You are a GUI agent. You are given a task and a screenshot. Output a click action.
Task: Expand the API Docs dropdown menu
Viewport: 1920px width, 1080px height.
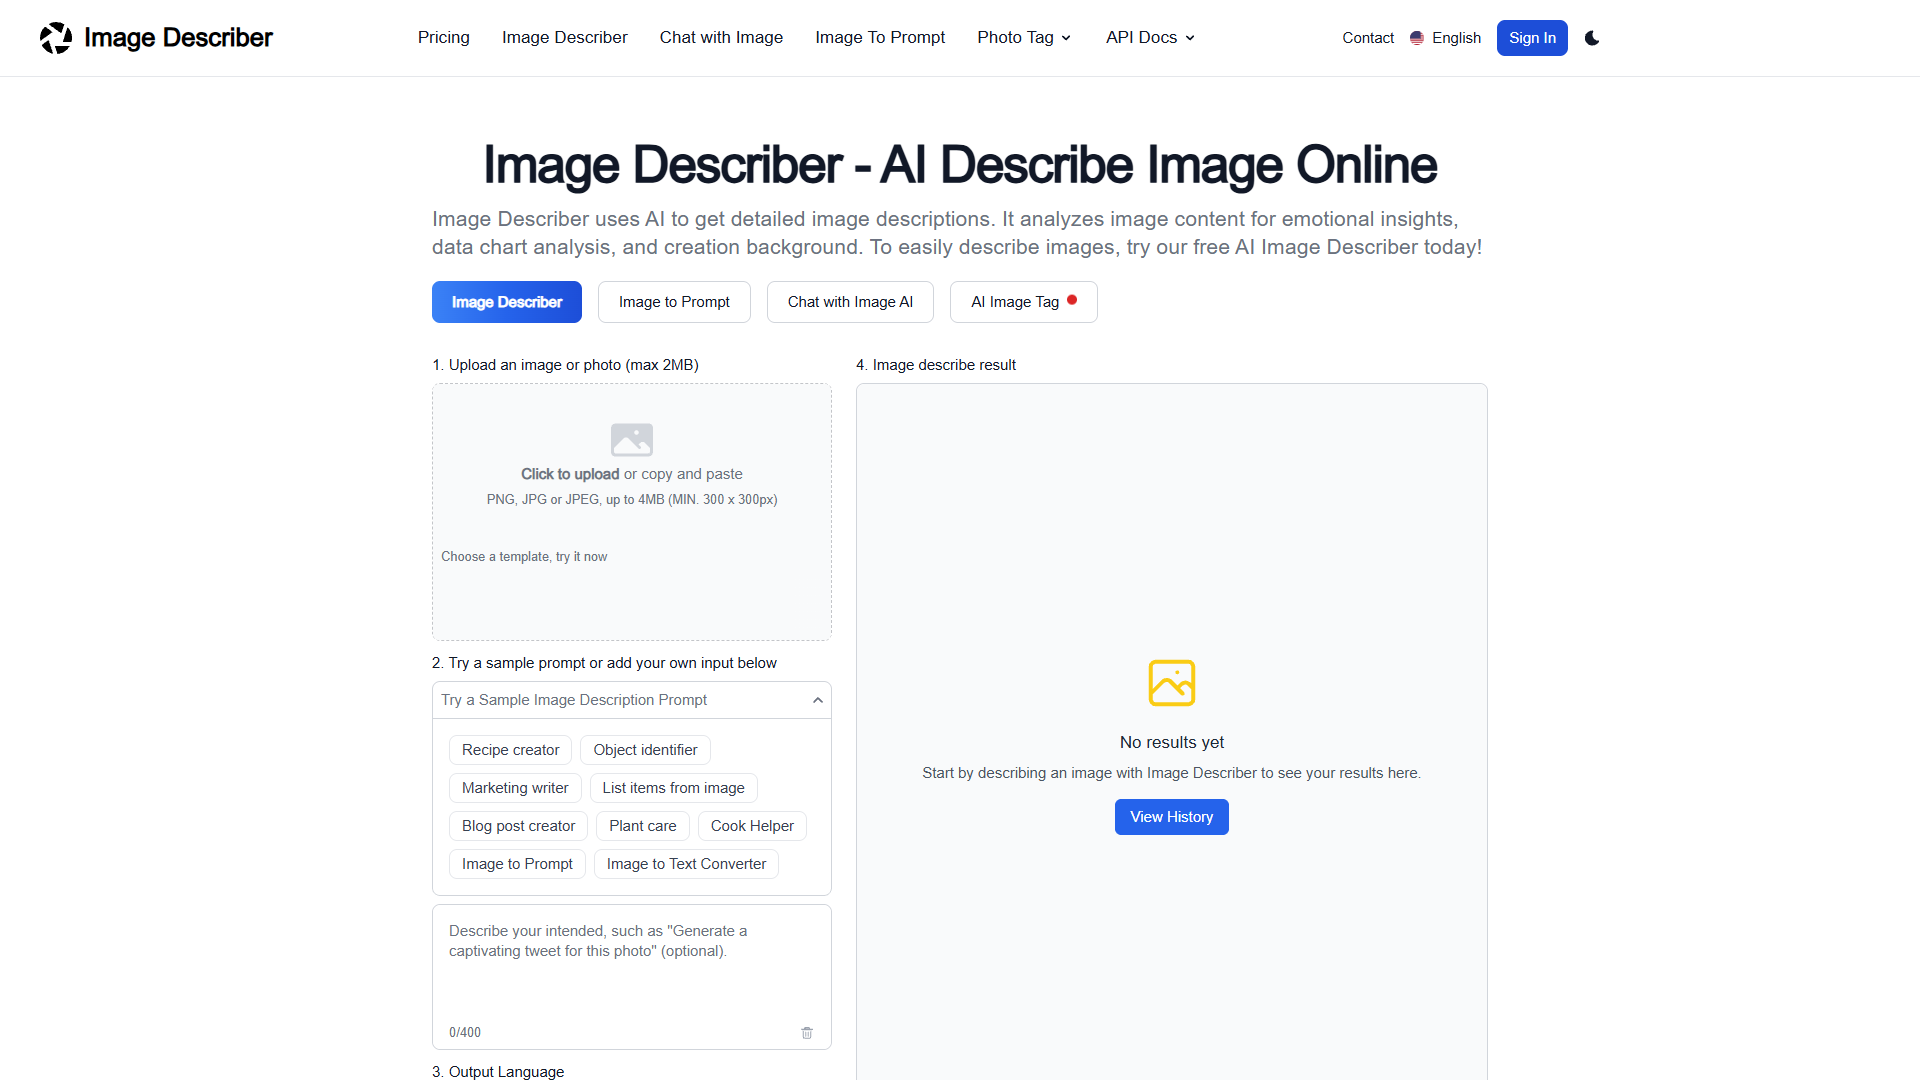tap(1151, 38)
